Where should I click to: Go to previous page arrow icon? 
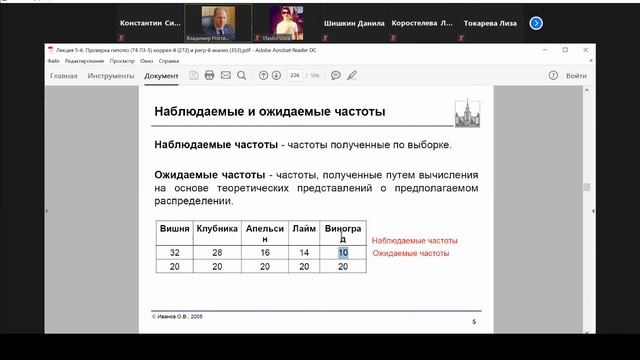tap(264, 76)
